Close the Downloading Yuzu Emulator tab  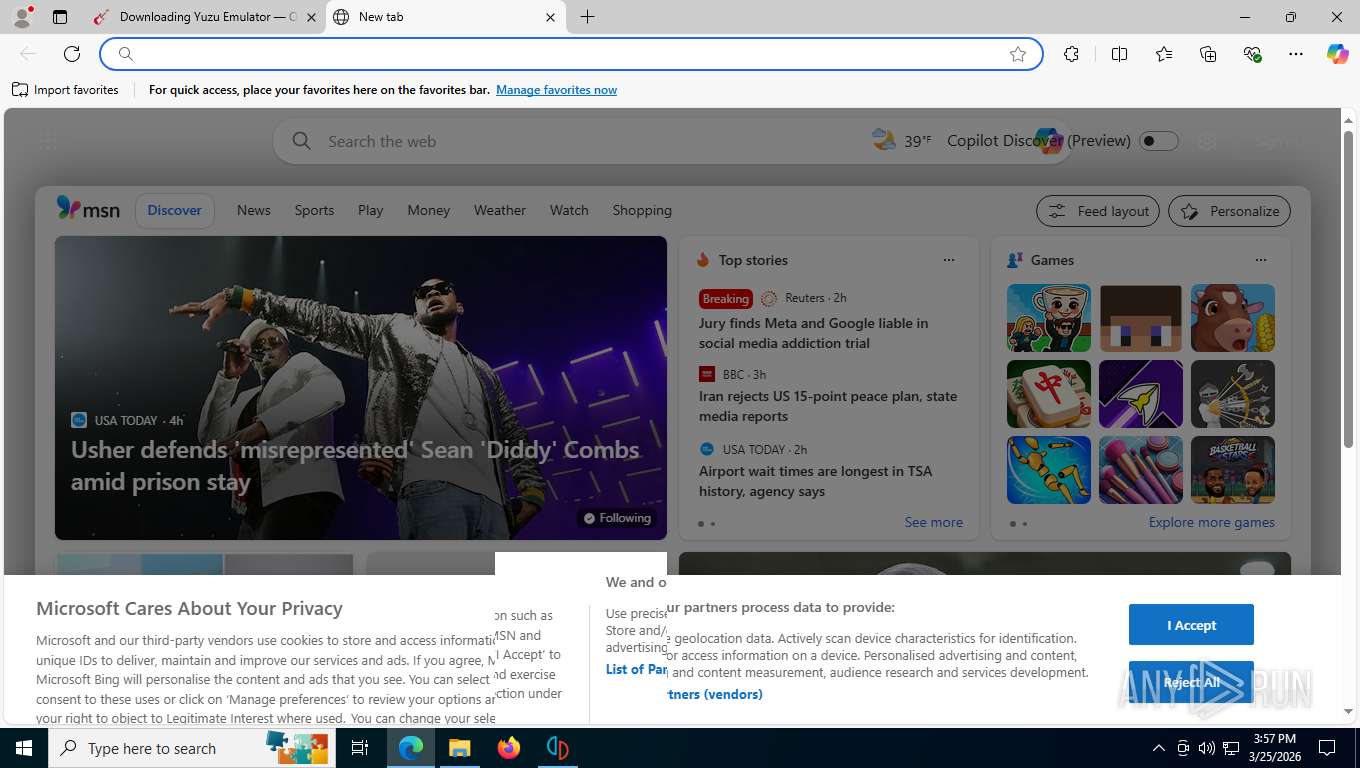point(311,17)
